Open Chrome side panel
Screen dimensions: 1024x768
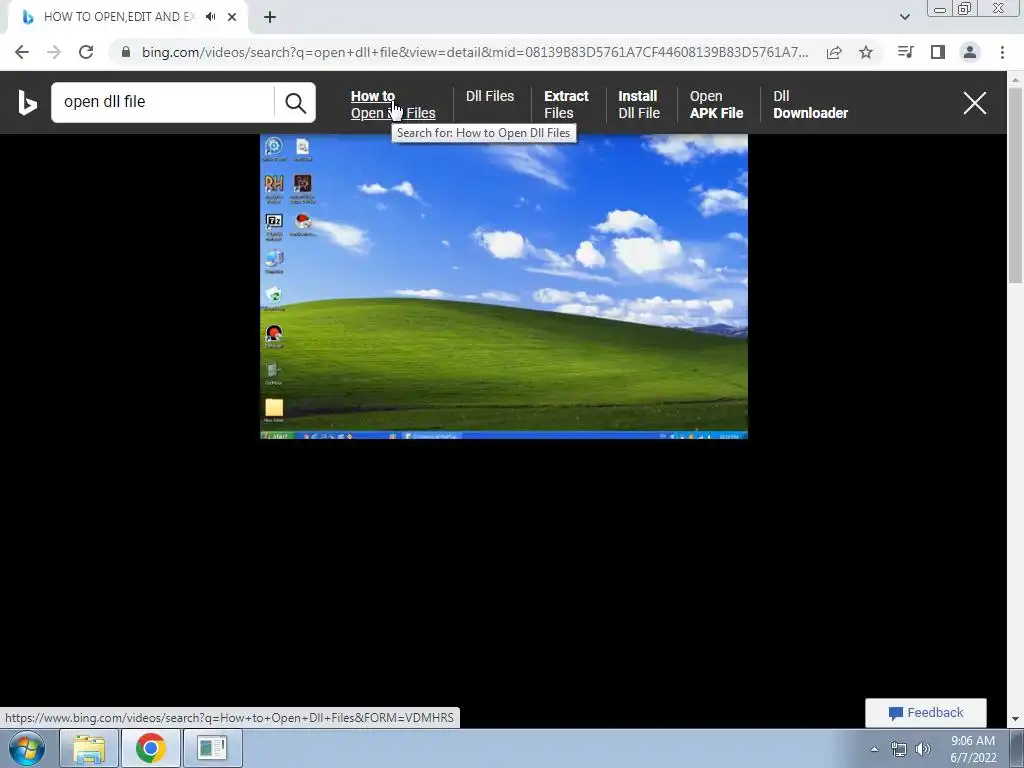click(938, 52)
